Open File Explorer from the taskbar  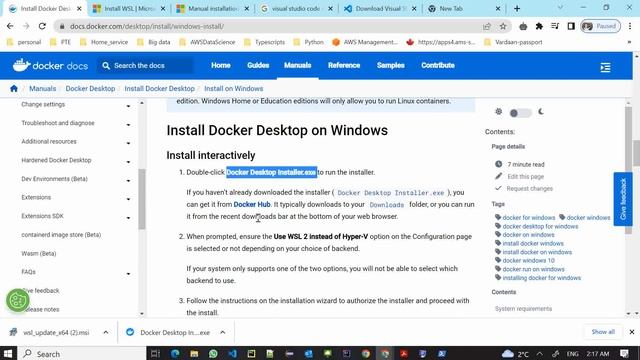pos(194,353)
